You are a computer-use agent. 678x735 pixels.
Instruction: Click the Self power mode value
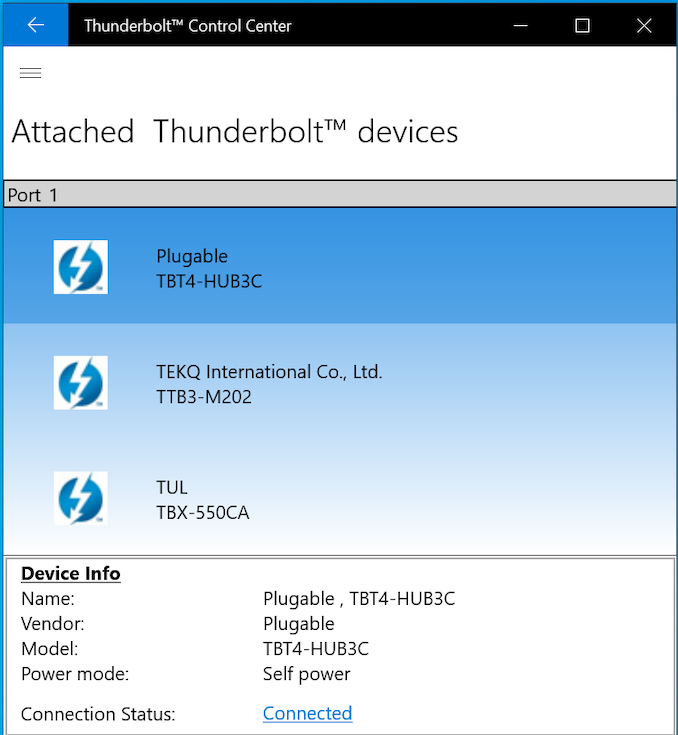coord(306,674)
